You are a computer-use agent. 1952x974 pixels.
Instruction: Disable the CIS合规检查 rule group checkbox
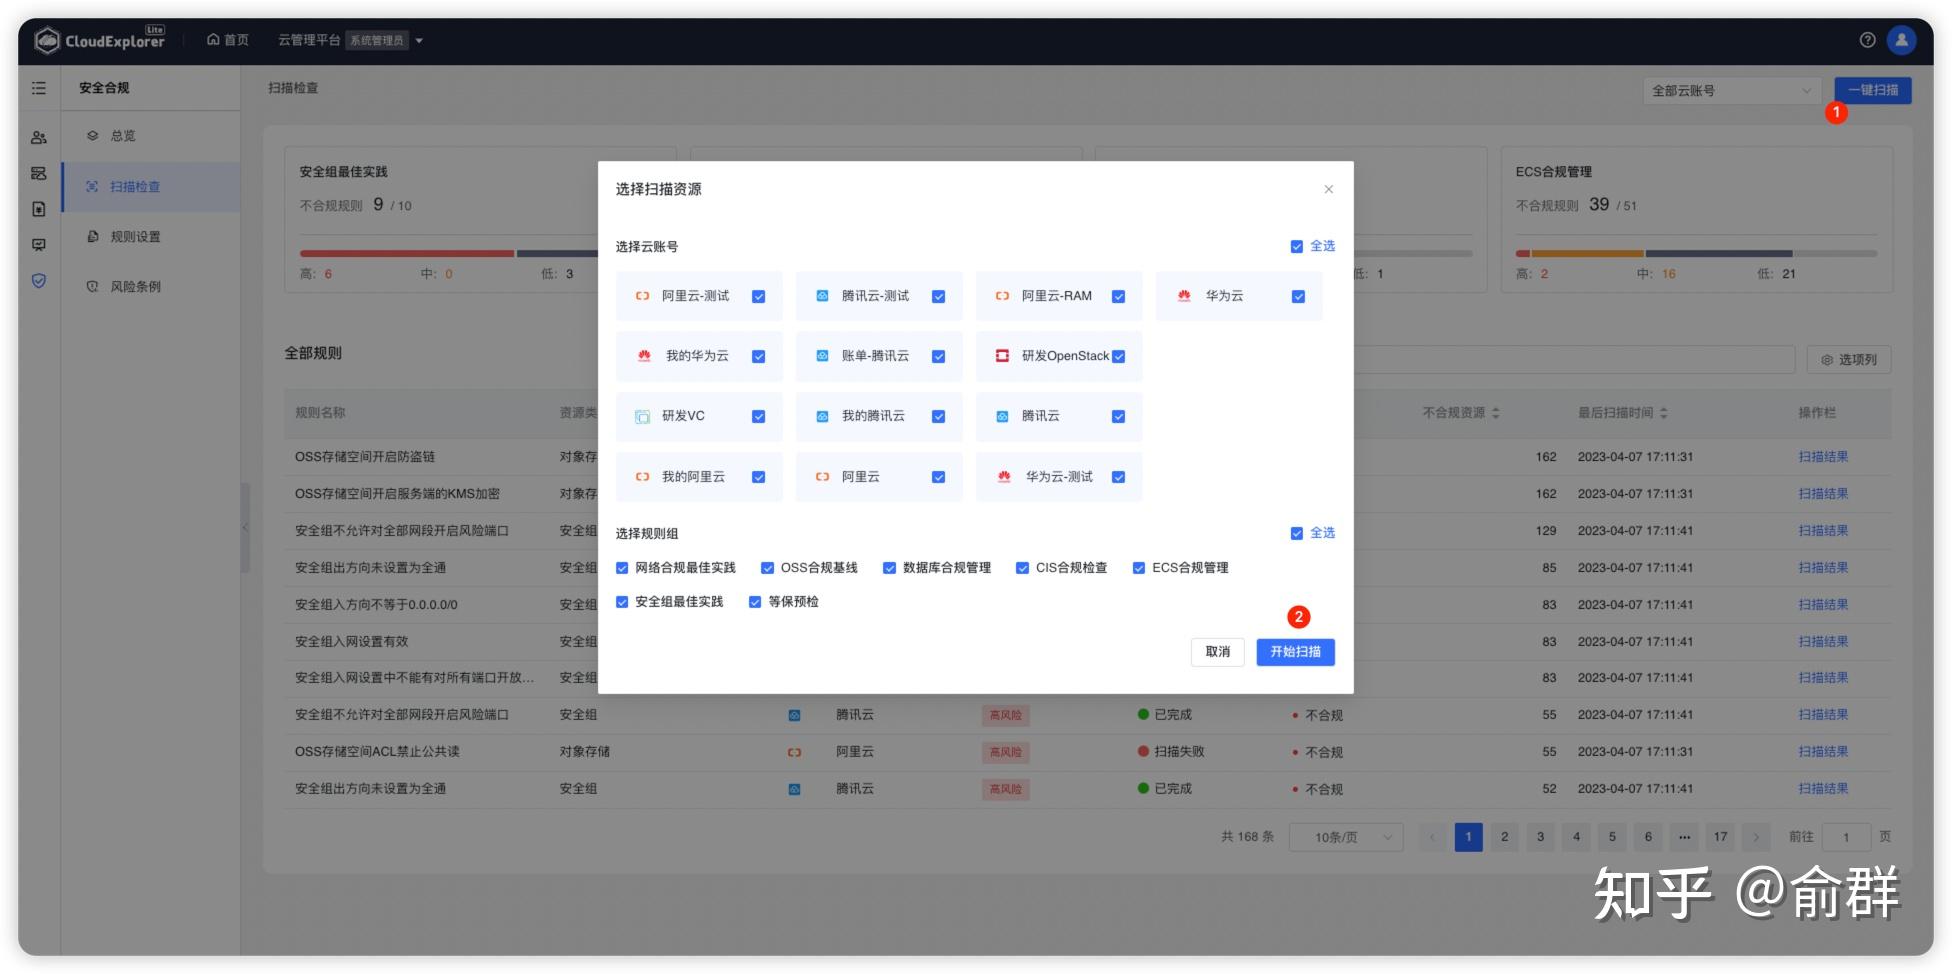pyautogui.click(x=1021, y=567)
